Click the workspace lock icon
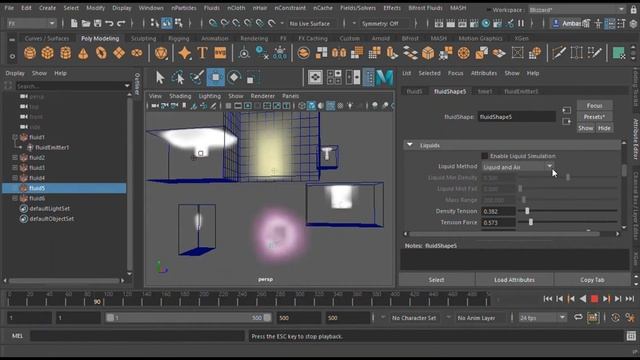 coord(633,9)
